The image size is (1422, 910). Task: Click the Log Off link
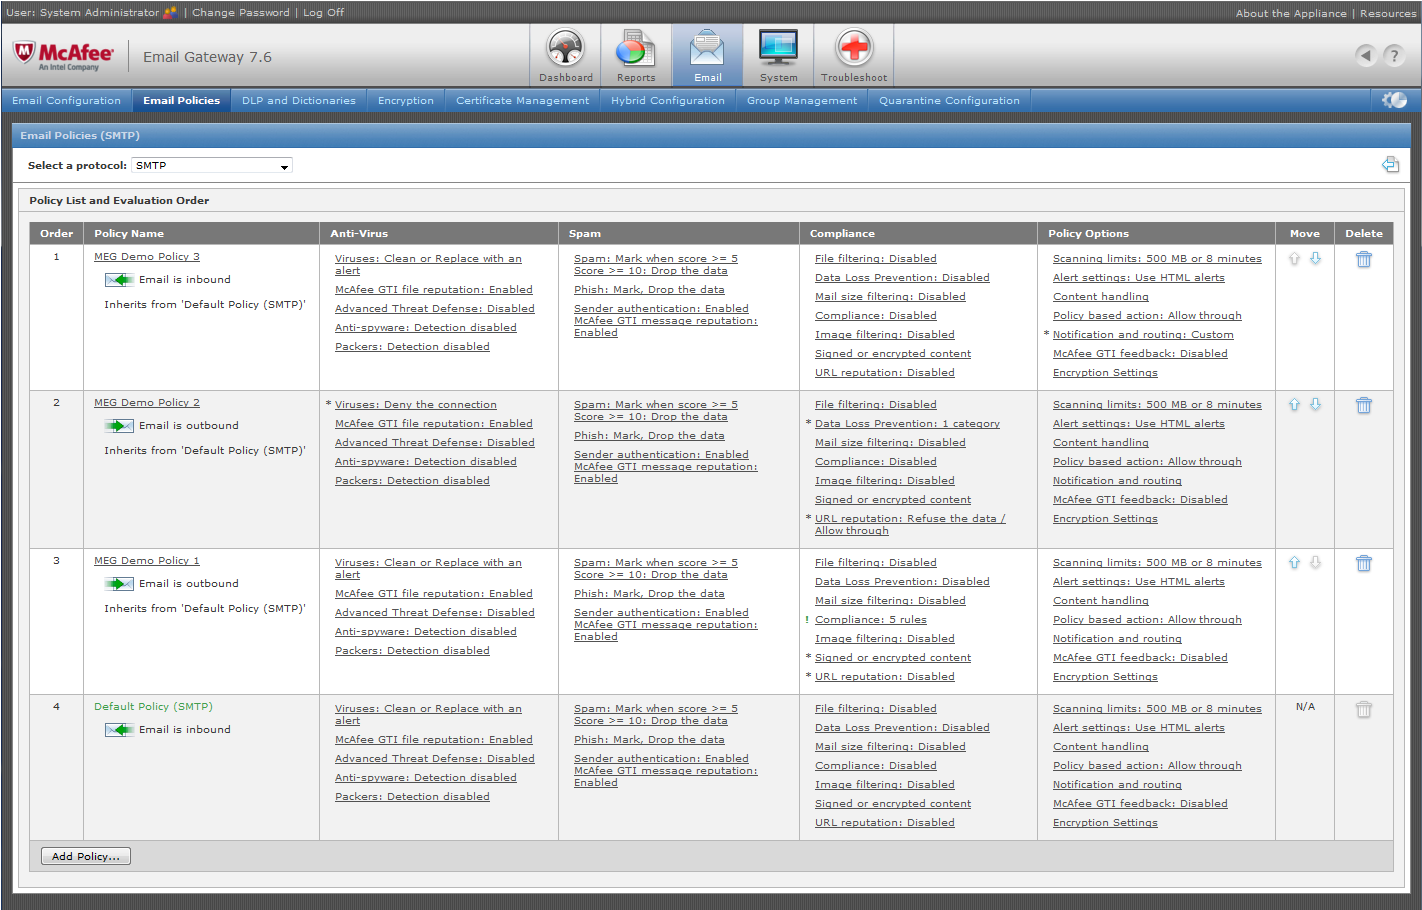(323, 12)
